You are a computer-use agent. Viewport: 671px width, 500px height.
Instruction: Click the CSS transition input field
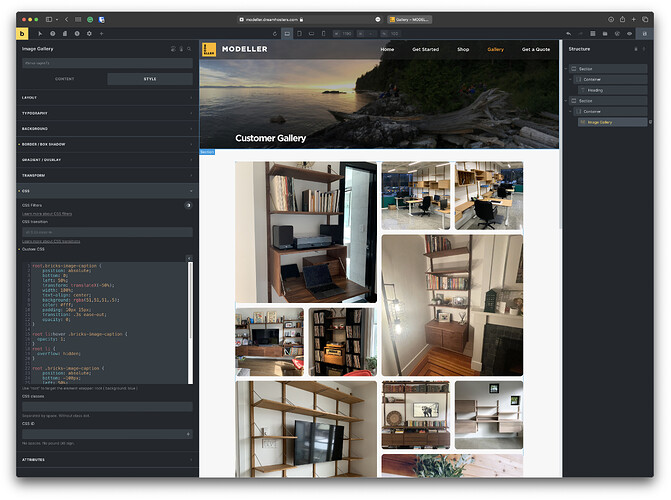point(107,232)
